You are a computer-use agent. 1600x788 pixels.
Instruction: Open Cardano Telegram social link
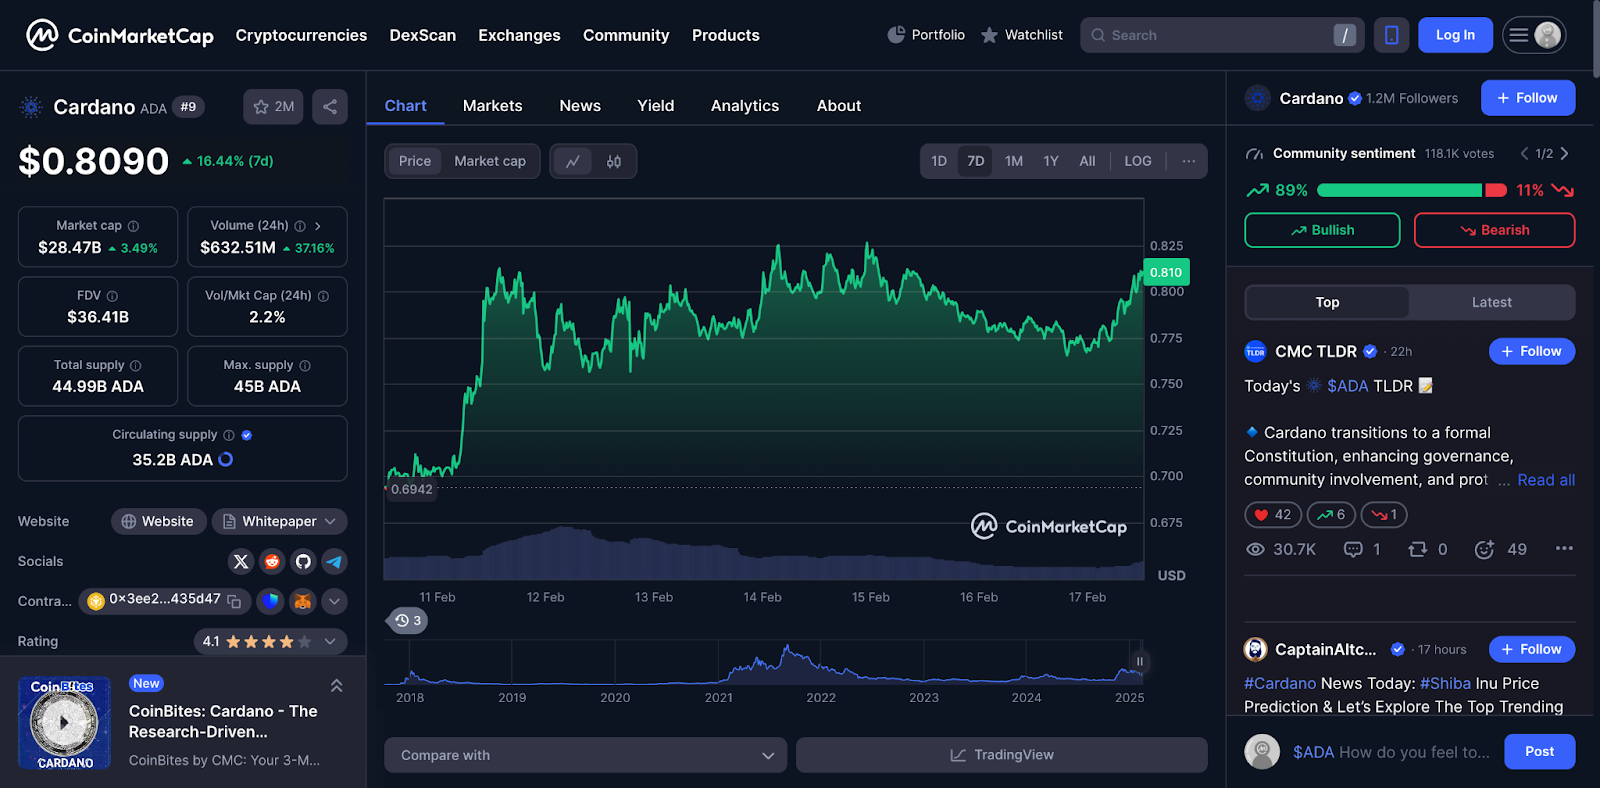[335, 562]
